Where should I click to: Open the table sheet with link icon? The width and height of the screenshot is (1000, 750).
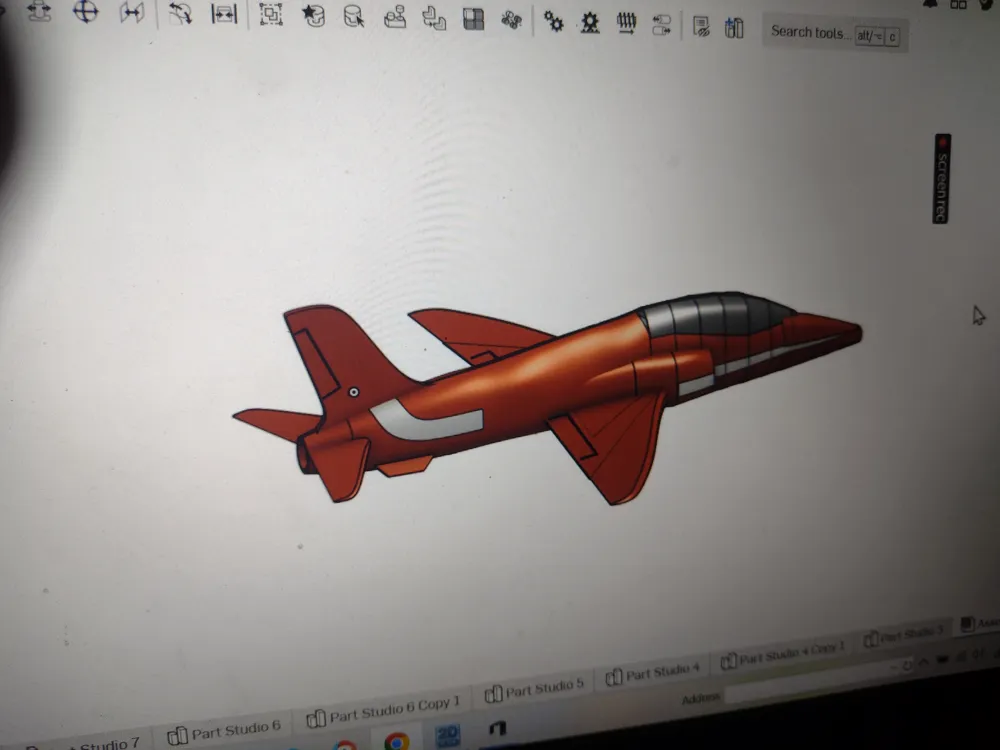(701, 27)
